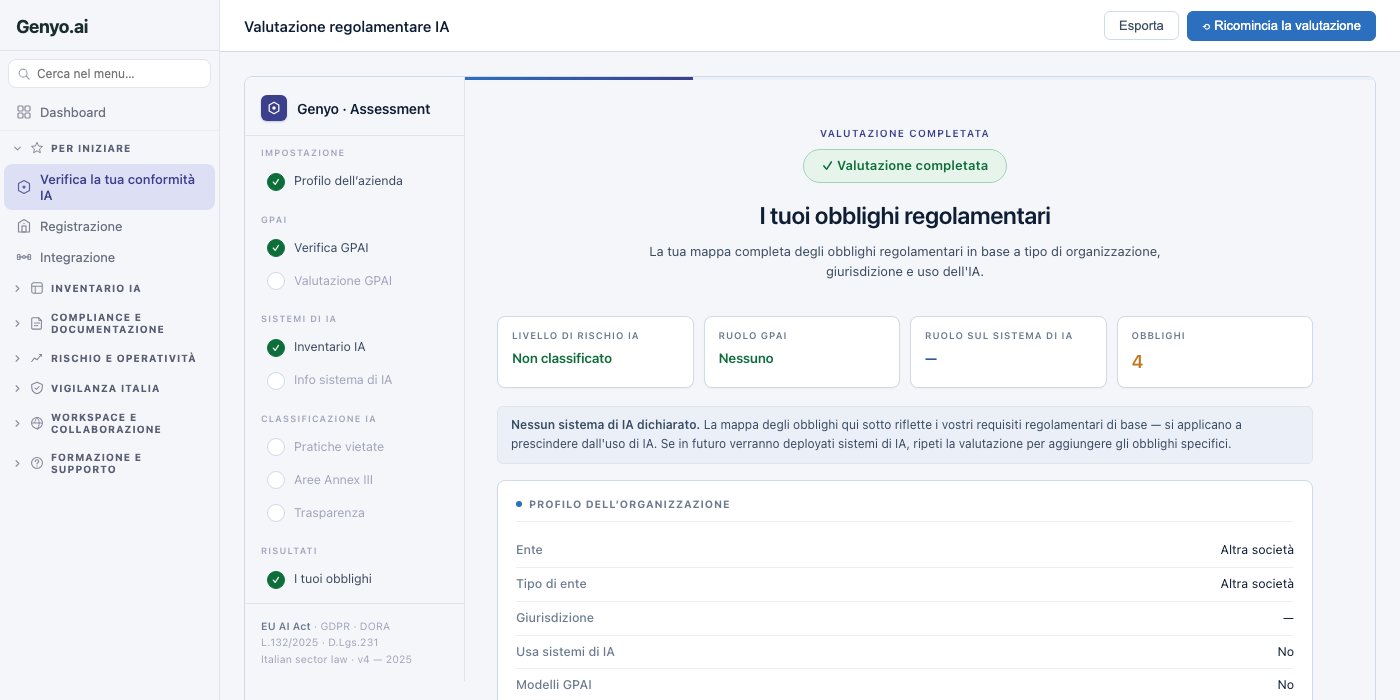Click the green check next to Inventario IA
The width and height of the screenshot is (1400, 700).
[276, 347]
